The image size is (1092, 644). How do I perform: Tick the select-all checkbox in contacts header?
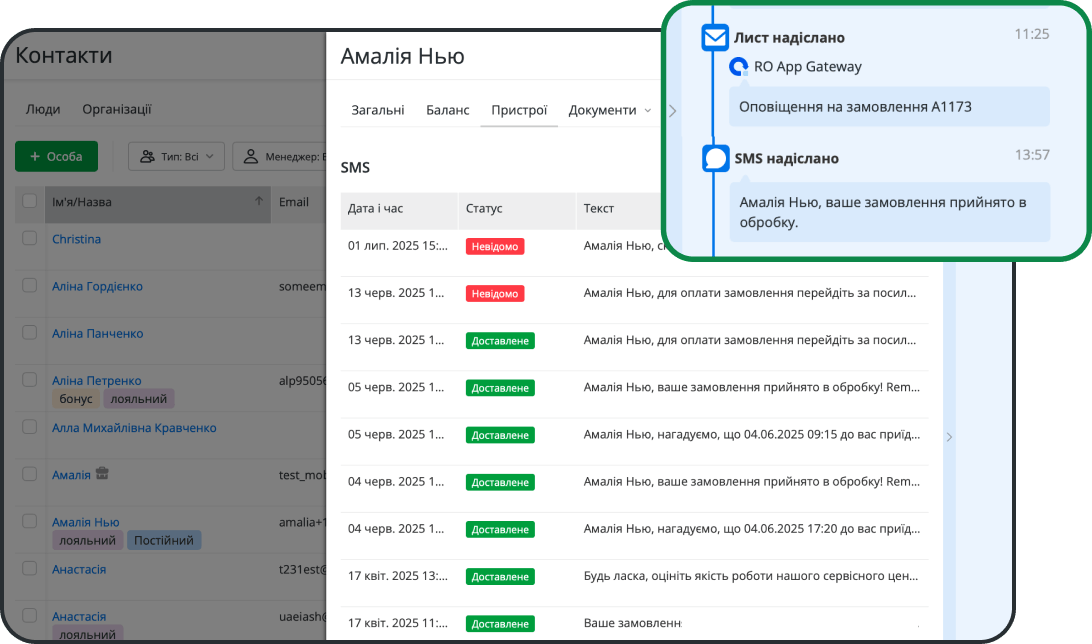29,201
